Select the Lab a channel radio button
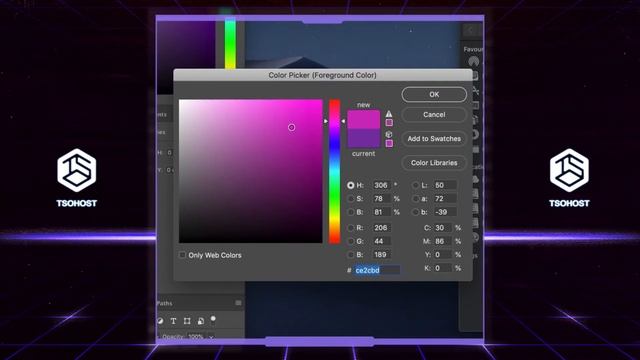This screenshot has width=640, height=360. (x=416, y=199)
